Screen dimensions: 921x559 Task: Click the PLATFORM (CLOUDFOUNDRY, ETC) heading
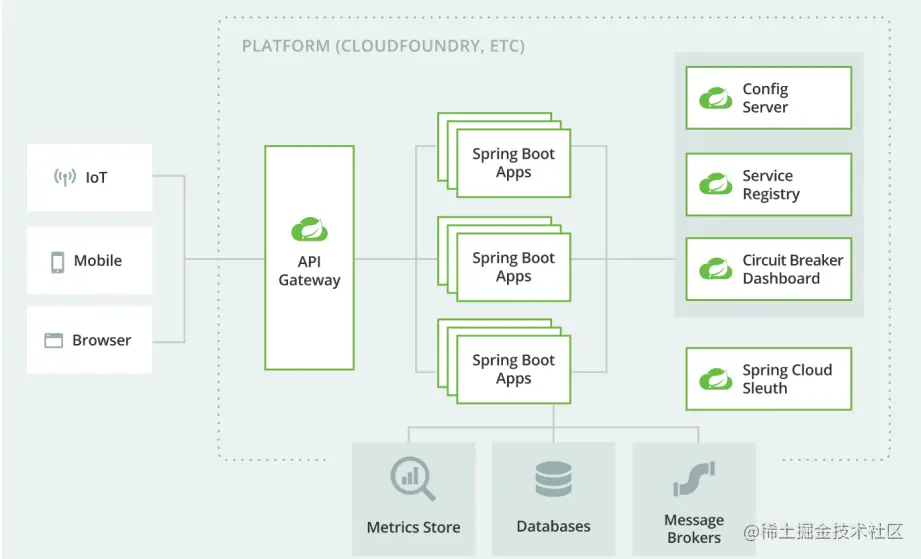pyautogui.click(x=383, y=46)
